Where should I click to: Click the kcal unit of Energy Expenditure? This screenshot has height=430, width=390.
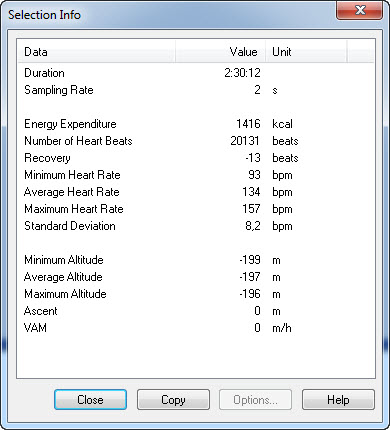pos(282,124)
